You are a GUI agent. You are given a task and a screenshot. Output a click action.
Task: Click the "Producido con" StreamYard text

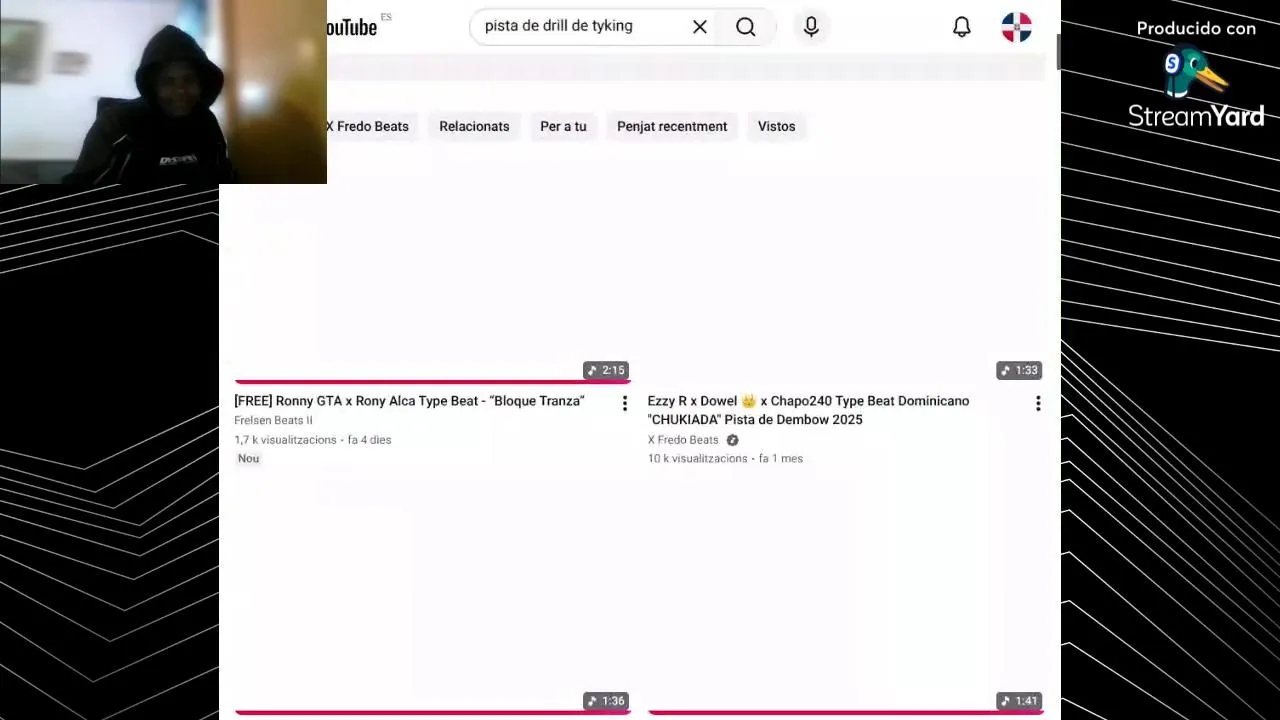click(x=1196, y=29)
